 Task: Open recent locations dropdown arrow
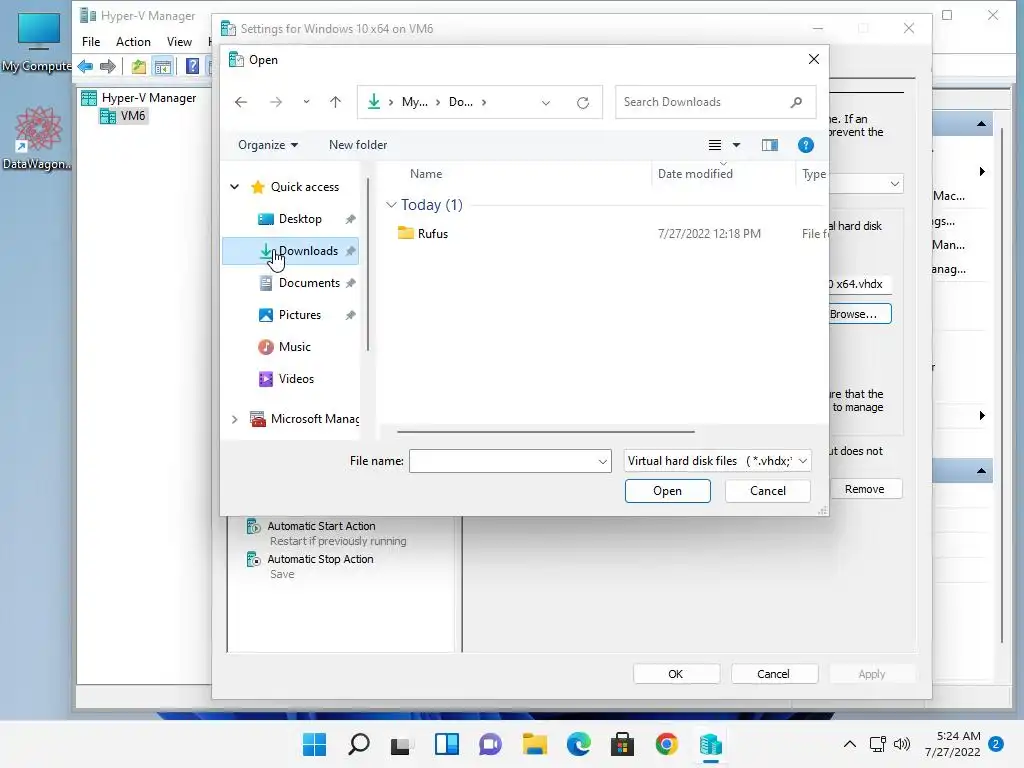click(306, 102)
